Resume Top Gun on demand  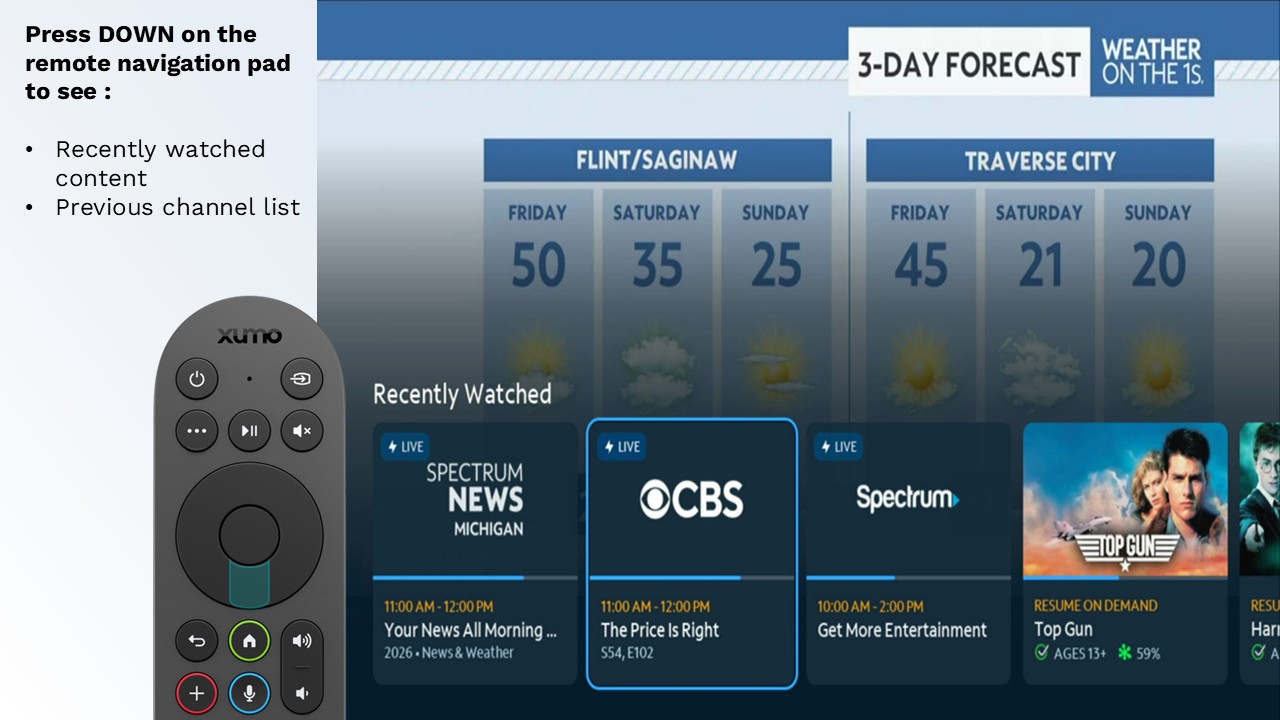[x=1125, y=550]
